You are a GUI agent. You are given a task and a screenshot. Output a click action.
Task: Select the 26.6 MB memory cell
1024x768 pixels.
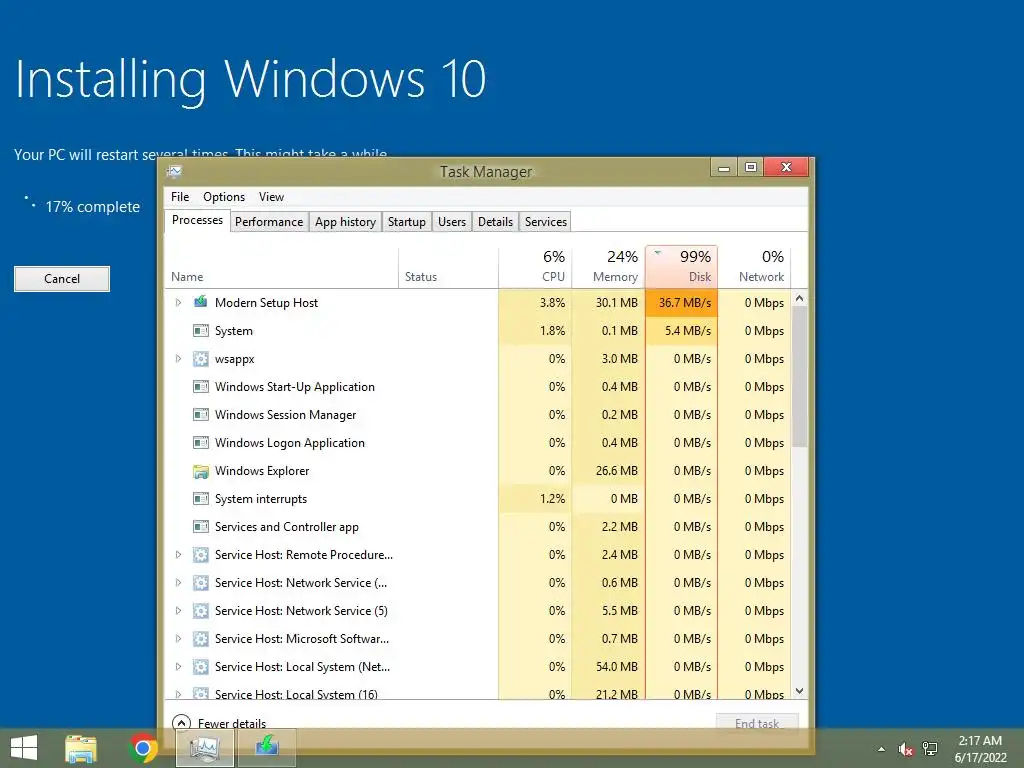[609, 471]
